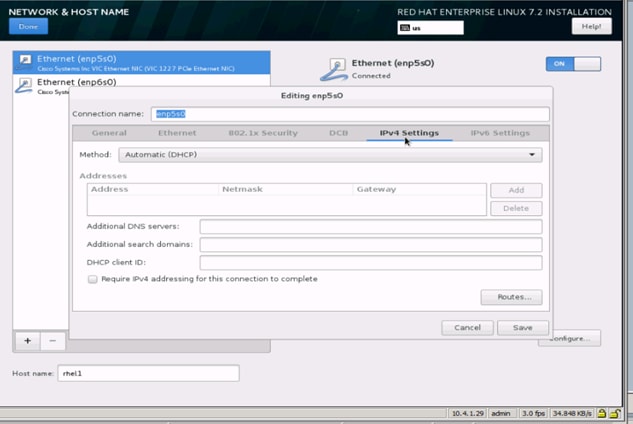The width and height of the screenshot is (633, 424).
Task: Click the Address column header
Action: (153, 189)
